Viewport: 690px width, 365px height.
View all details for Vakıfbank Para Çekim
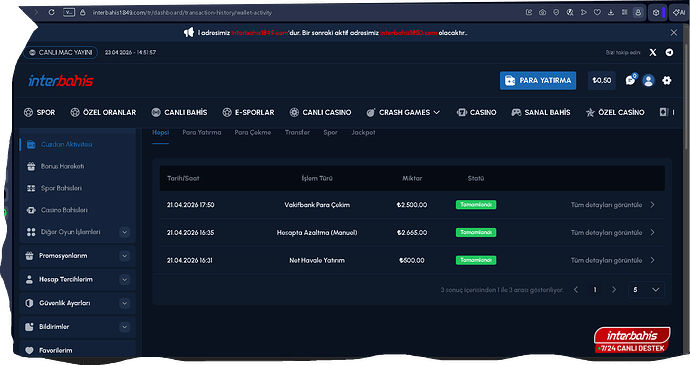point(613,205)
